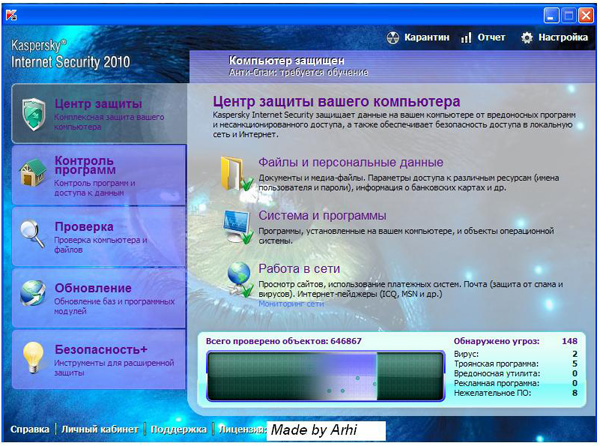Open Настройка settings
The width and height of the screenshot is (600, 446).
[563, 37]
